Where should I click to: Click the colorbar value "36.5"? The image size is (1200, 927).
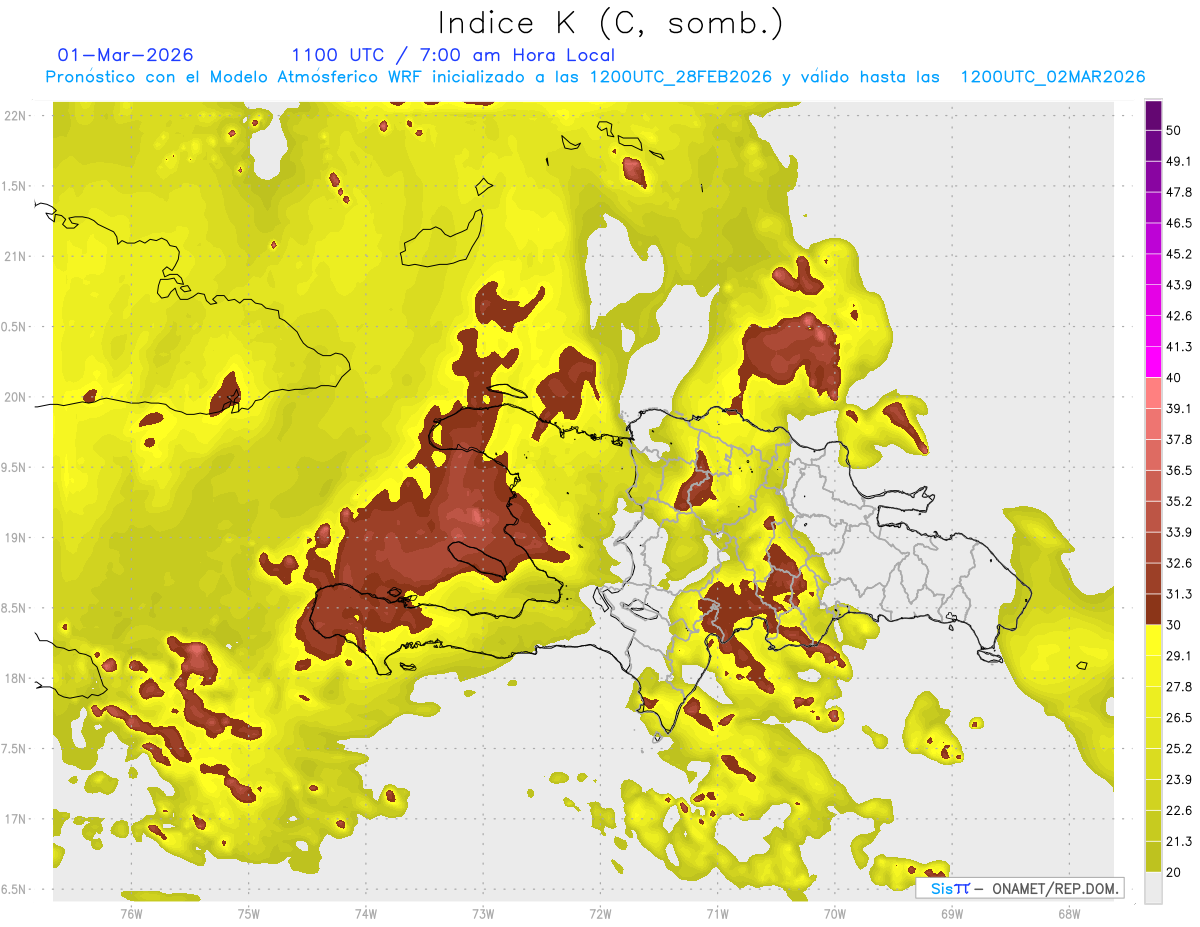1179,470
